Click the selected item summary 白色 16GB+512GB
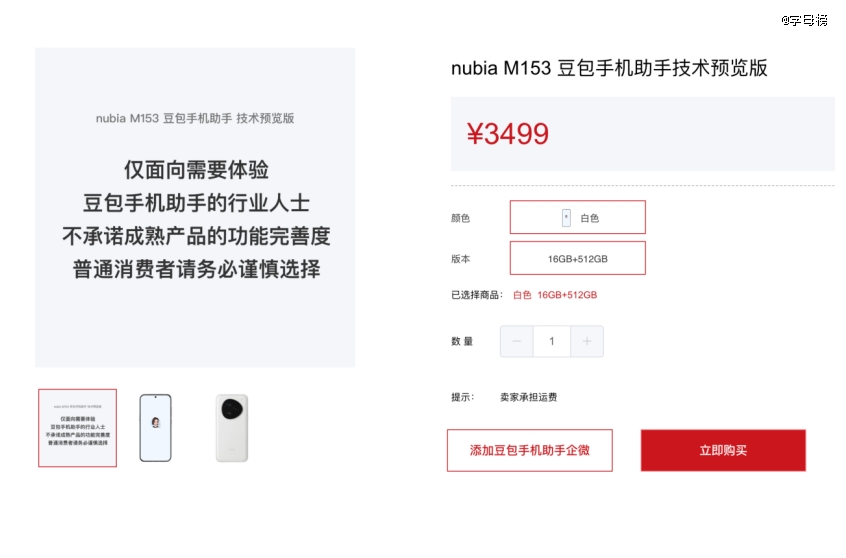 555,295
